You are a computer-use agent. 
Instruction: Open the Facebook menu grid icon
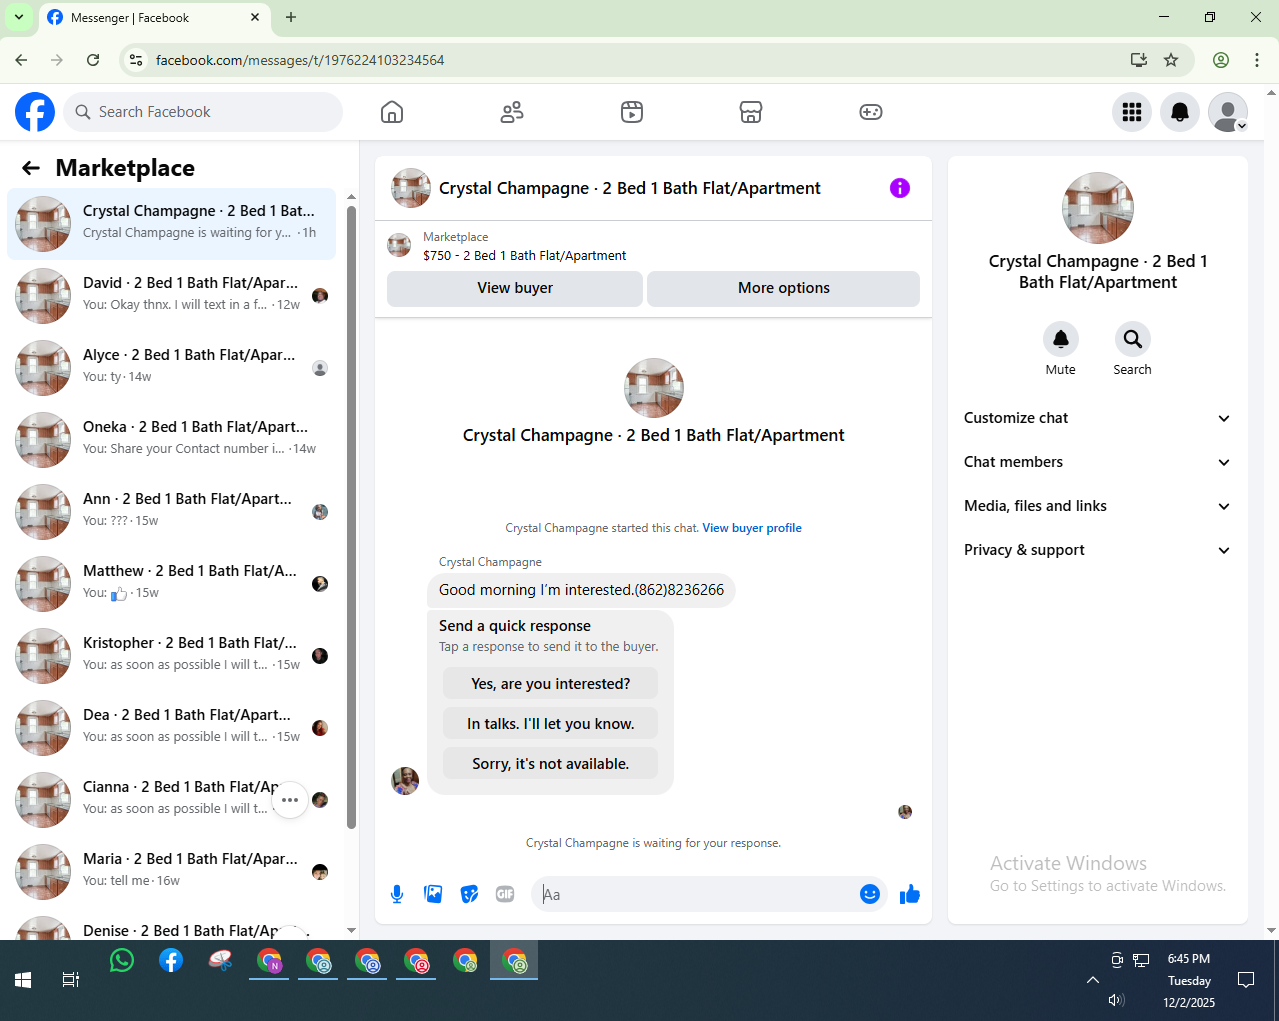1132,112
